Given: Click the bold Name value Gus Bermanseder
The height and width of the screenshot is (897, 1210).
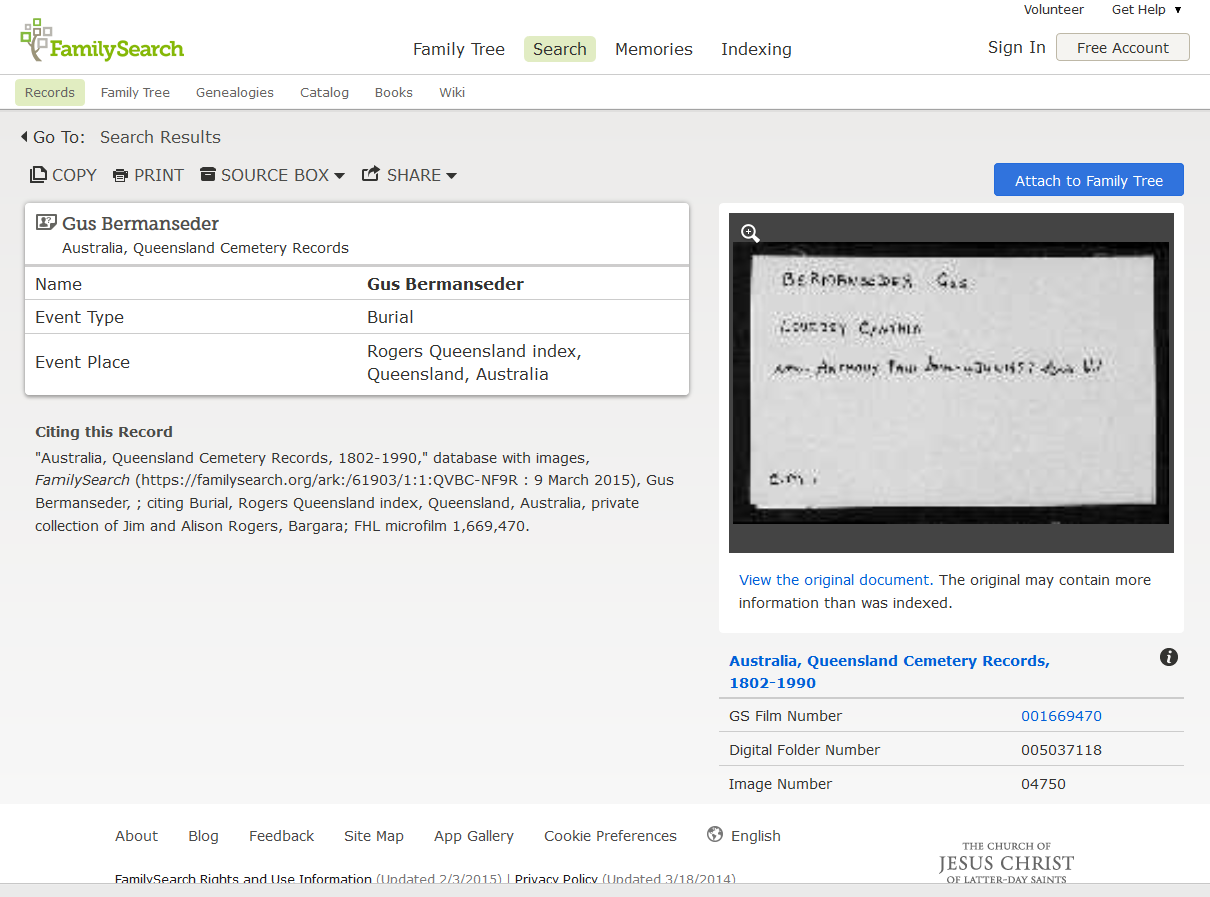Looking at the screenshot, I should (x=445, y=284).
